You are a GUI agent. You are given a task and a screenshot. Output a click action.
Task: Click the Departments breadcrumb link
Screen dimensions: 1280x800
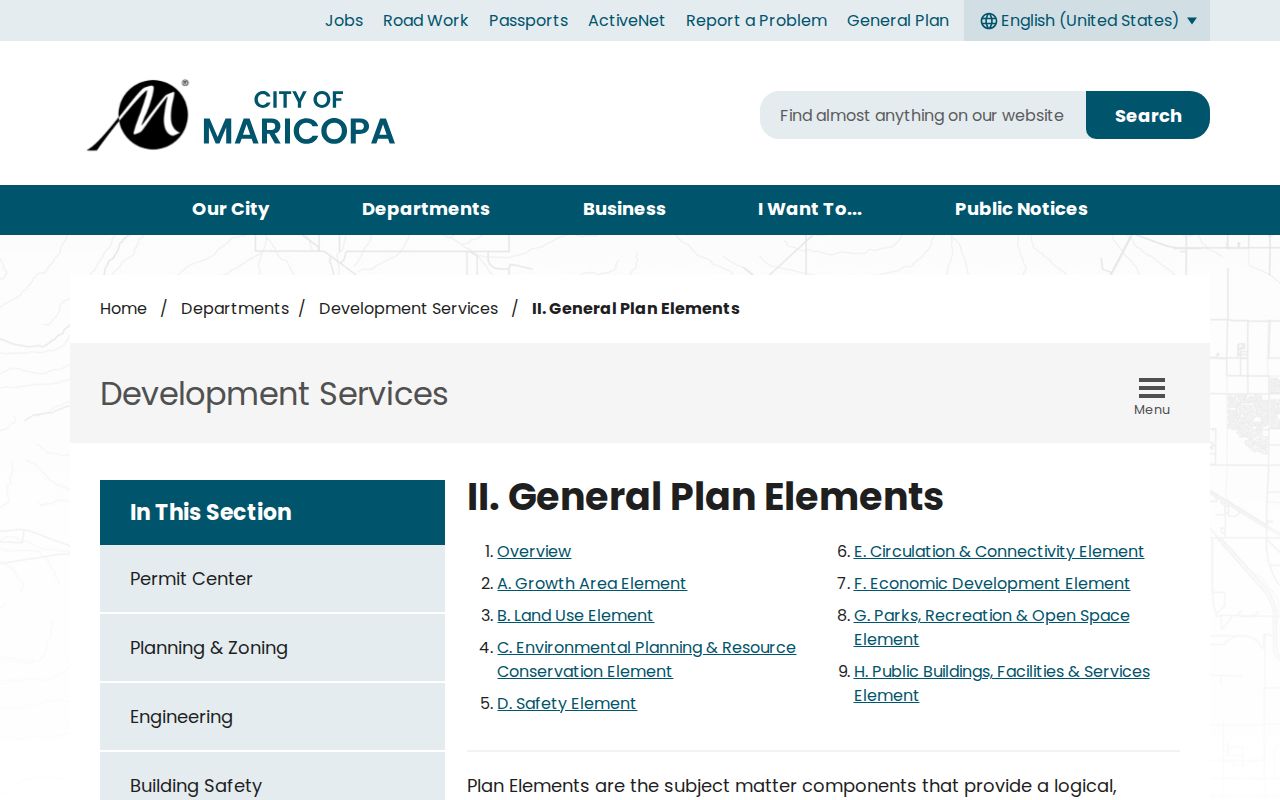[x=235, y=309]
